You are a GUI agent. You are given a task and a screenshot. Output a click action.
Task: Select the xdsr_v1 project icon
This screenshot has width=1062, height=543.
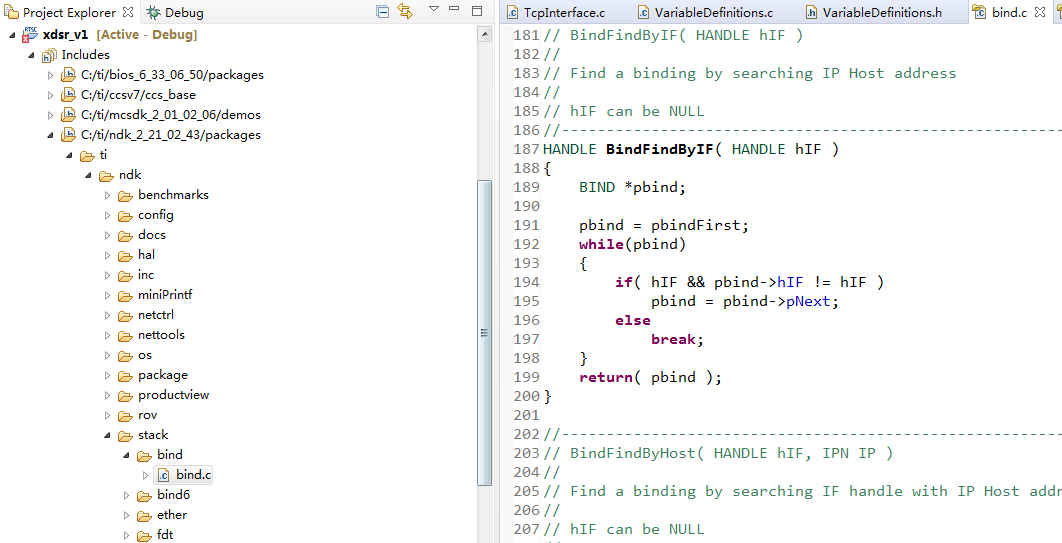click(x=30, y=35)
